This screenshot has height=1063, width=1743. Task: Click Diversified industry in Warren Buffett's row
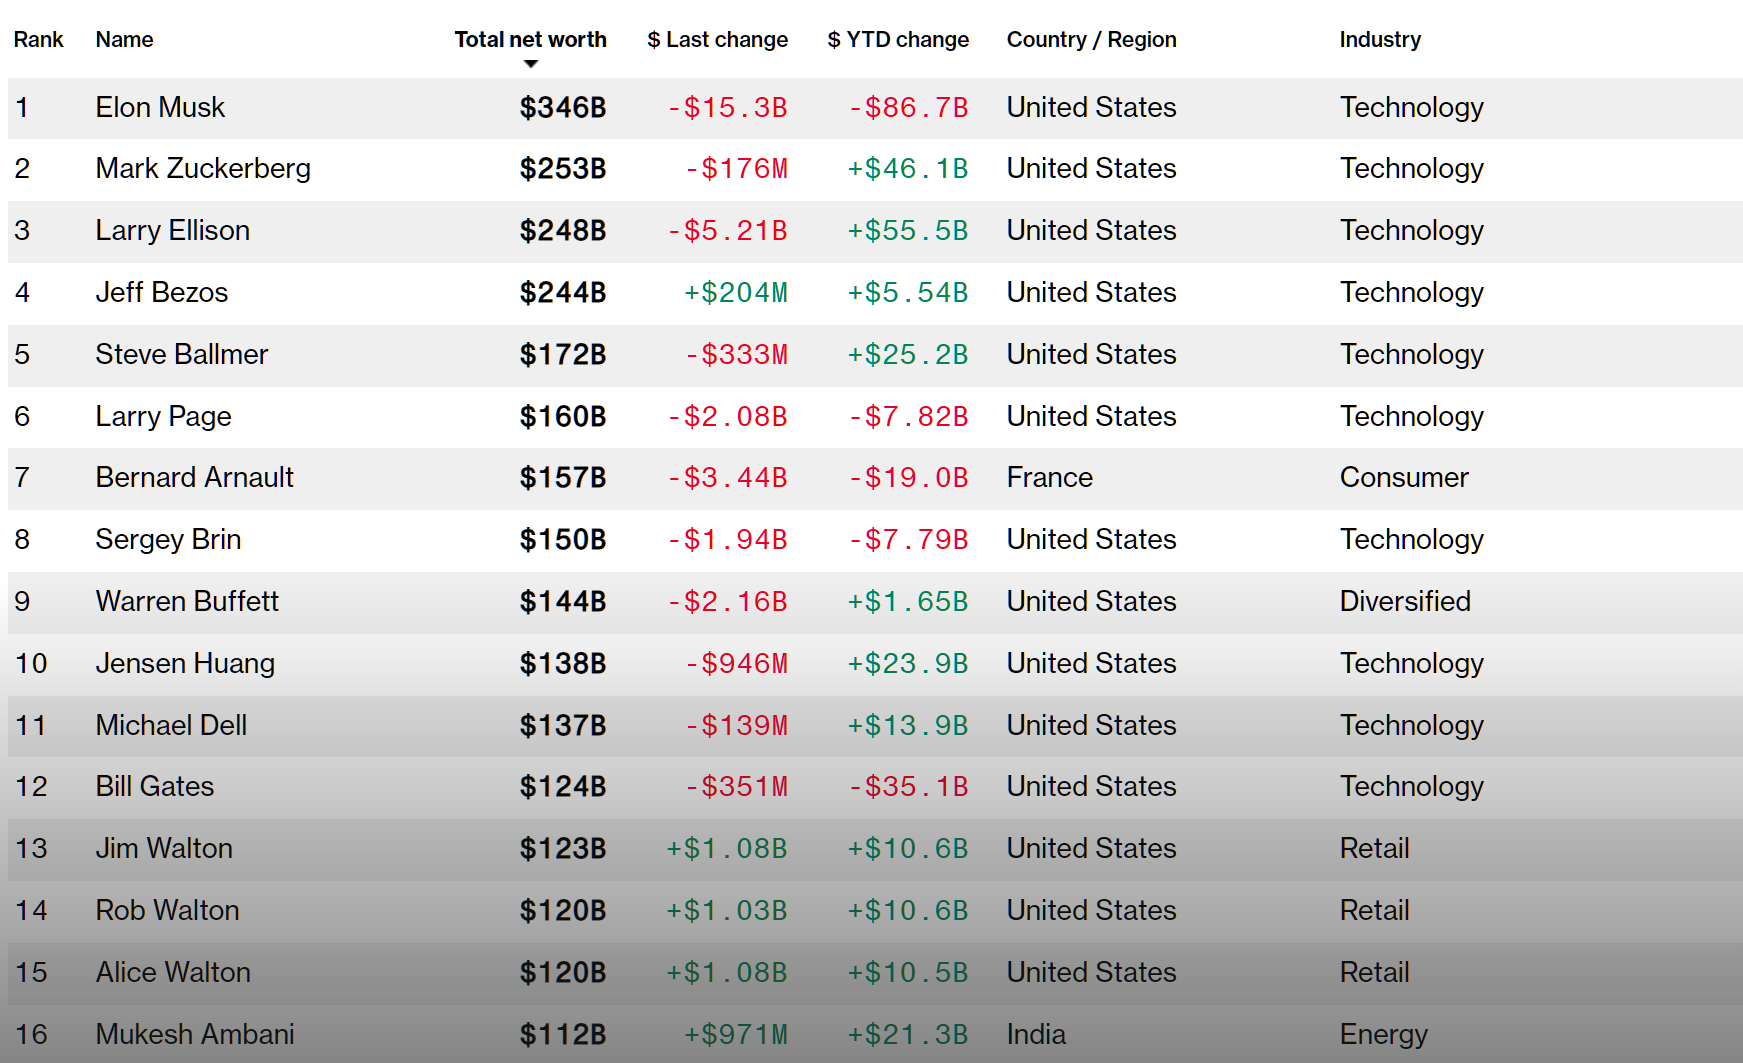[x=1405, y=602]
